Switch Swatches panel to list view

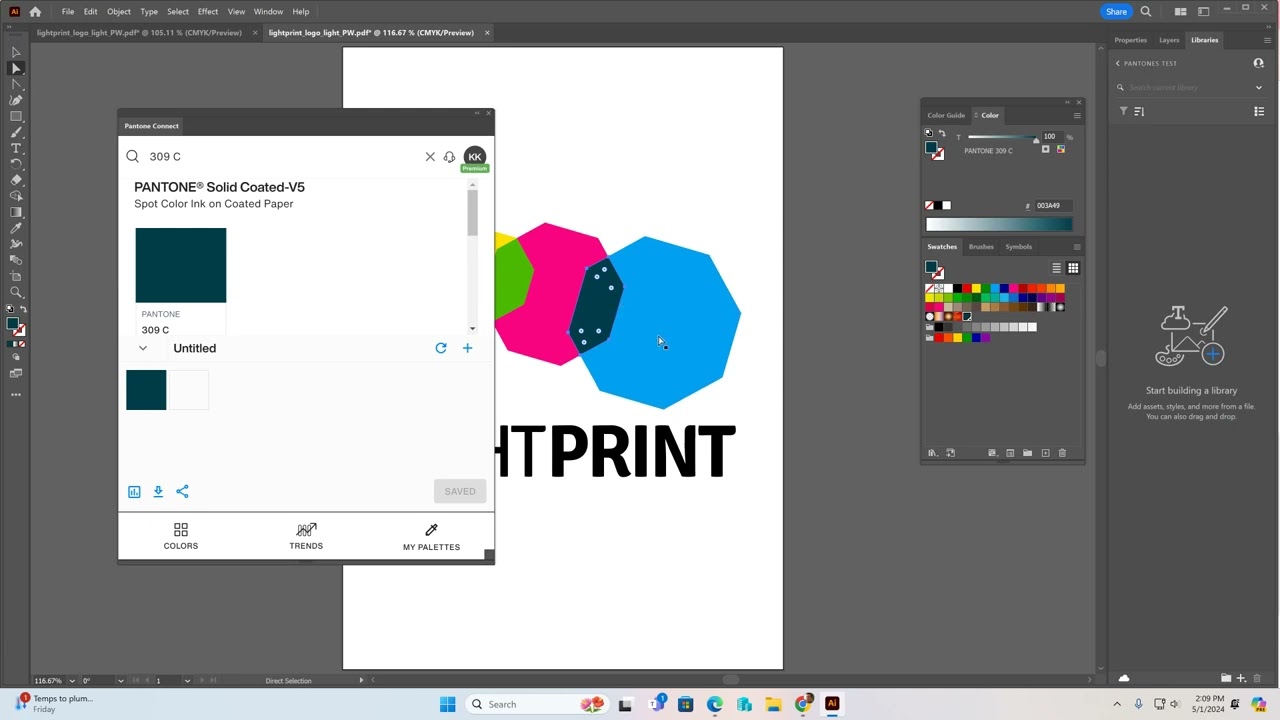pyautogui.click(x=1056, y=268)
